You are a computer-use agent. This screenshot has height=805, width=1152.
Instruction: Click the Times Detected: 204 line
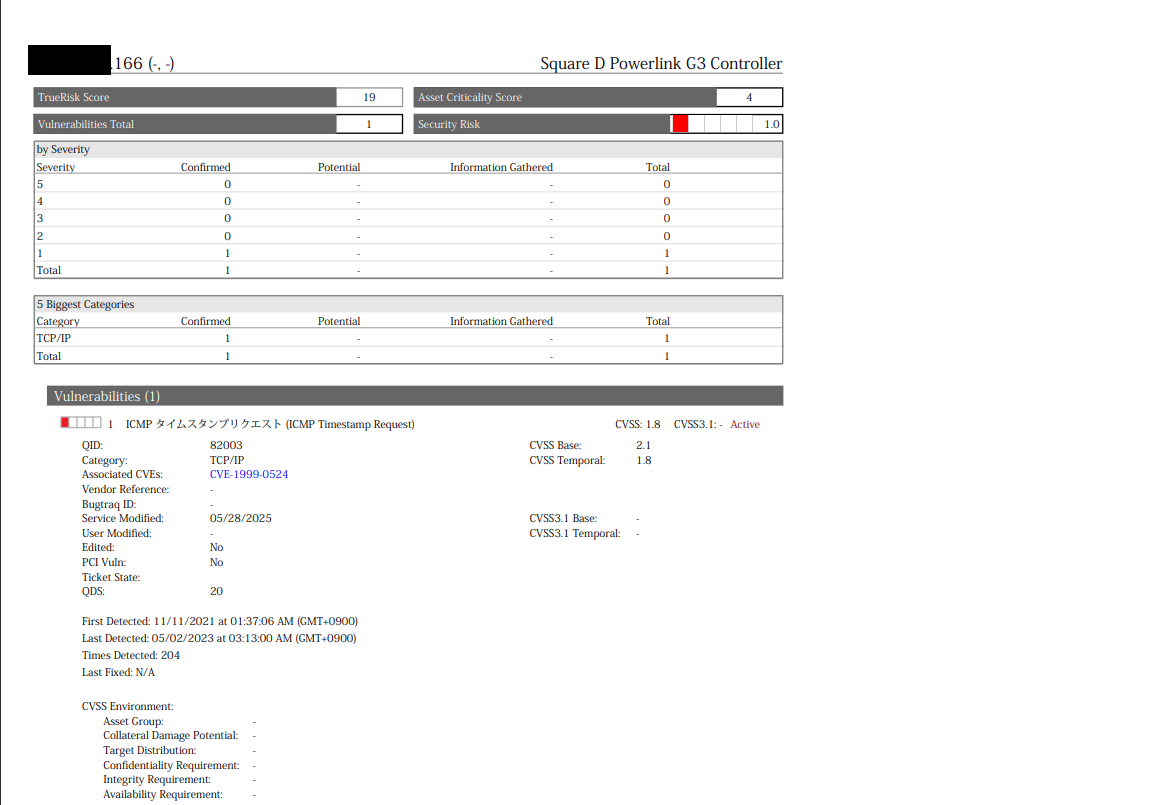click(x=131, y=655)
